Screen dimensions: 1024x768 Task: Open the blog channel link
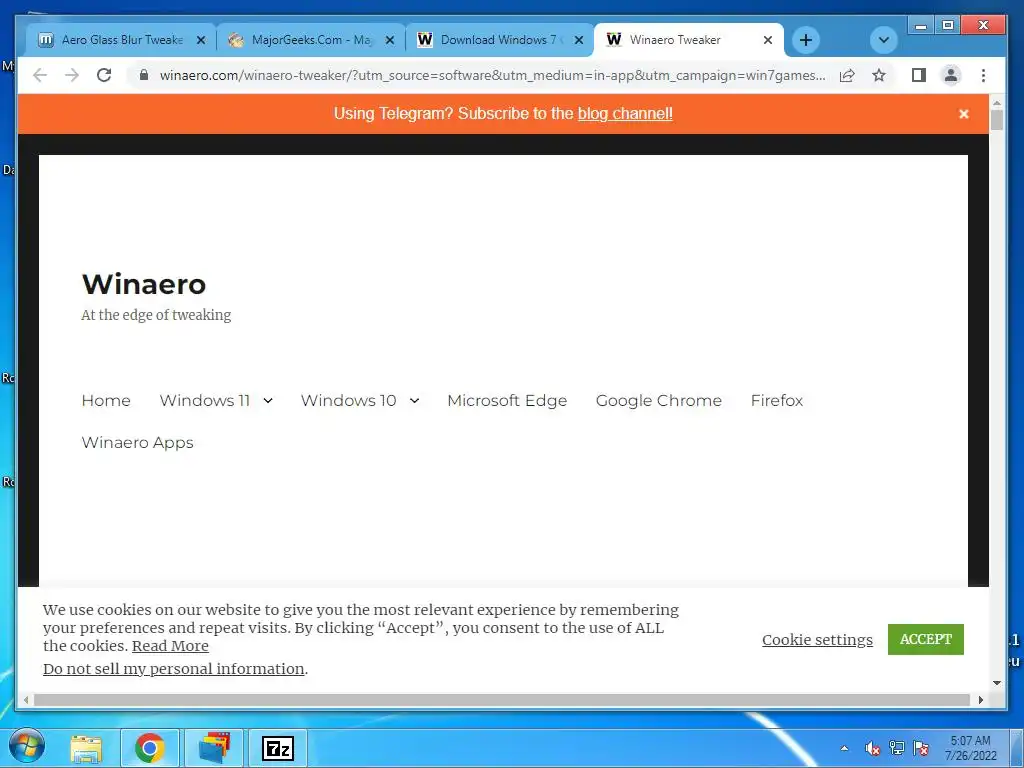pos(625,114)
